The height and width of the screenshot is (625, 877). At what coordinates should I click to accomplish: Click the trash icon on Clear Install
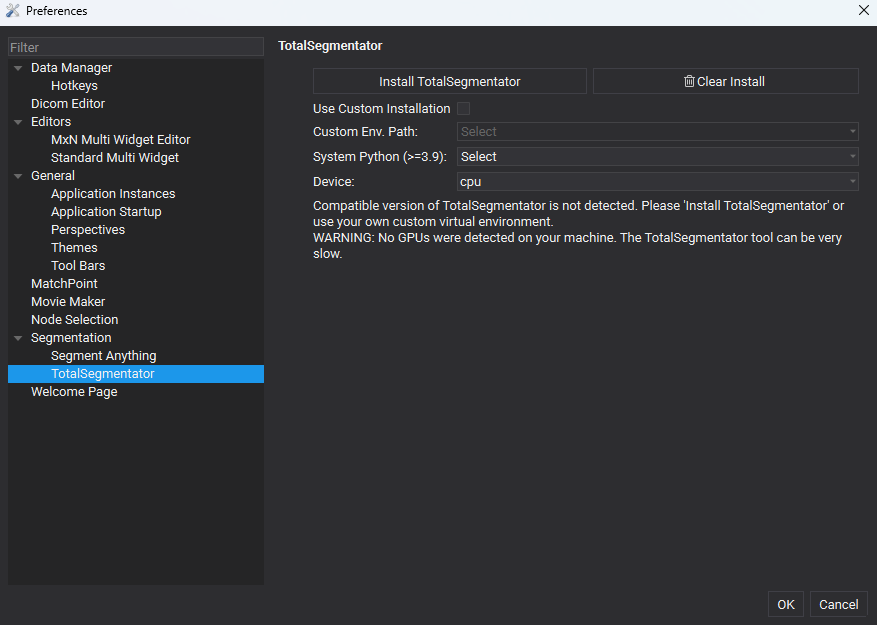(x=689, y=81)
